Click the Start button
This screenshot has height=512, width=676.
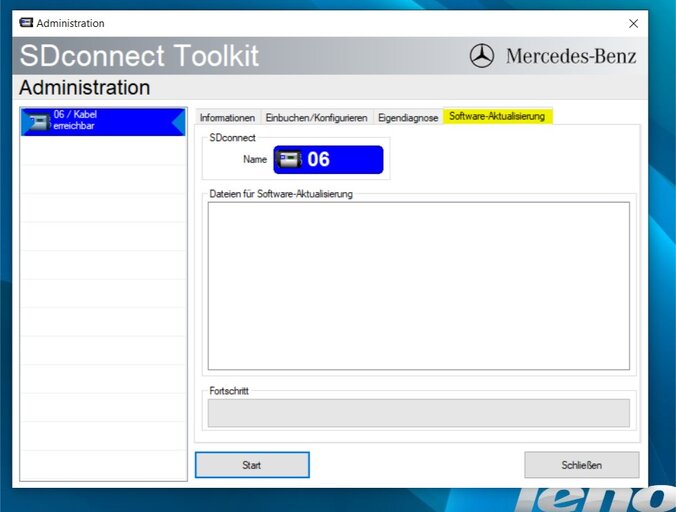click(x=252, y=465)
